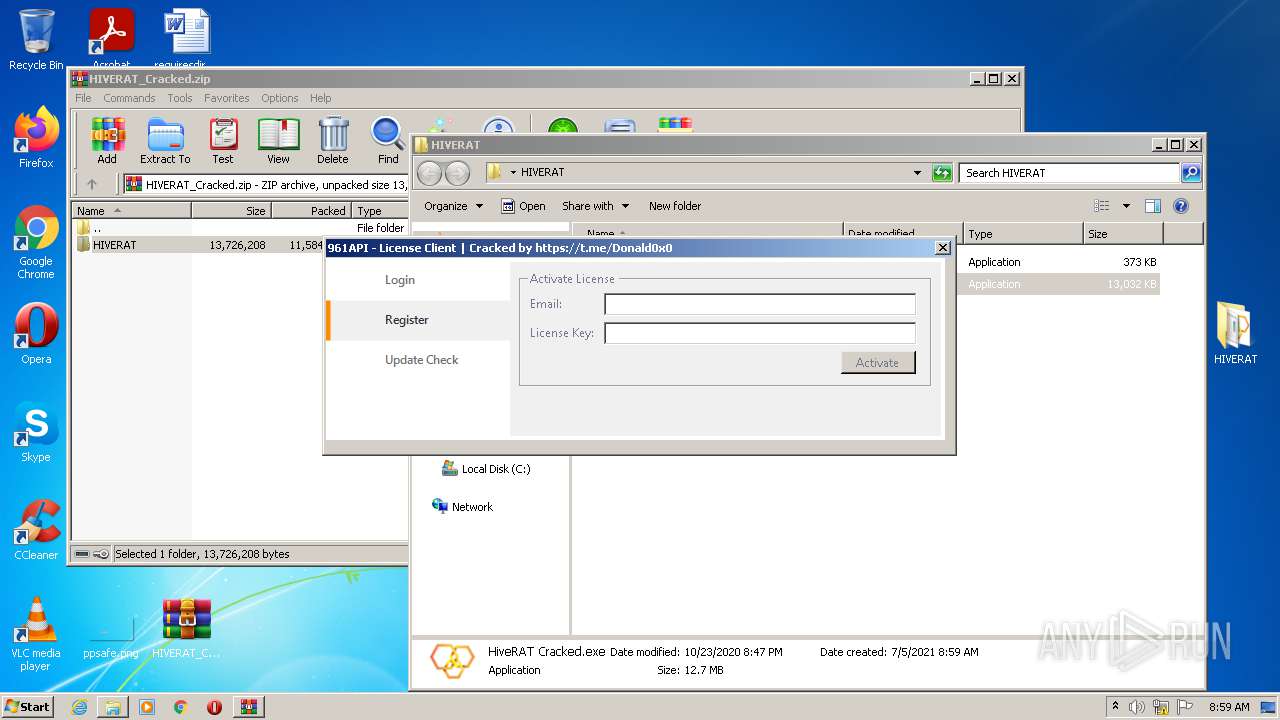The image size is (1280, 720).
Task: Select the 13,032 KB Application file row
Action: pyautogui.click(x=1058, y=284)
